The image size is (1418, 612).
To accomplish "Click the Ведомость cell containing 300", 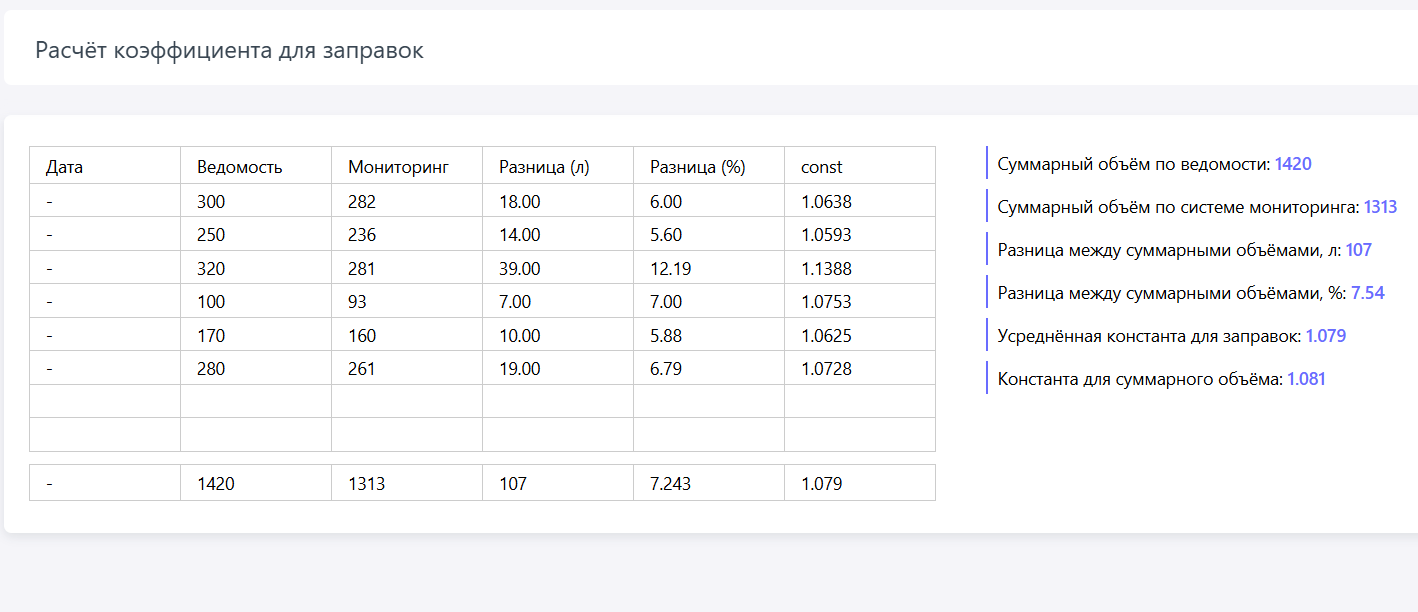I will pos(255,202).
